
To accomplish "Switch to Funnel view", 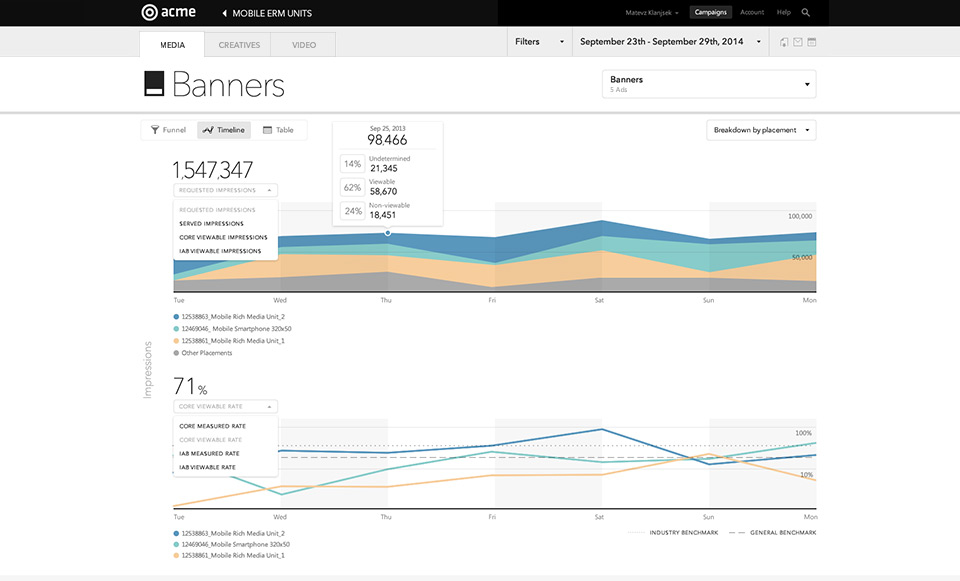I will coord(168,130).
